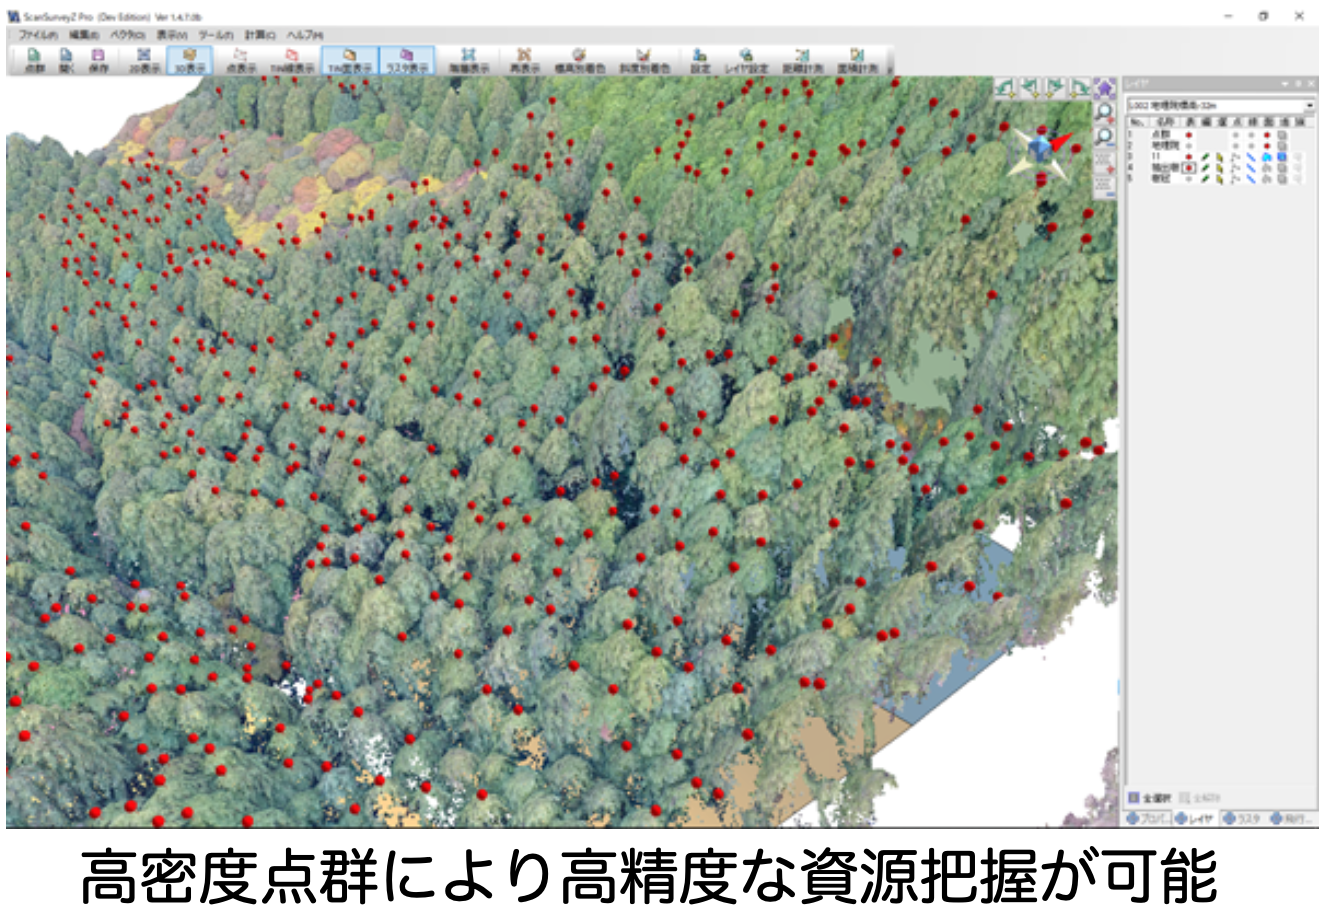Click the red surface color dot of 地理院 layer
The width and height of the screenshot is (1326, 912).
(1267, 146)
